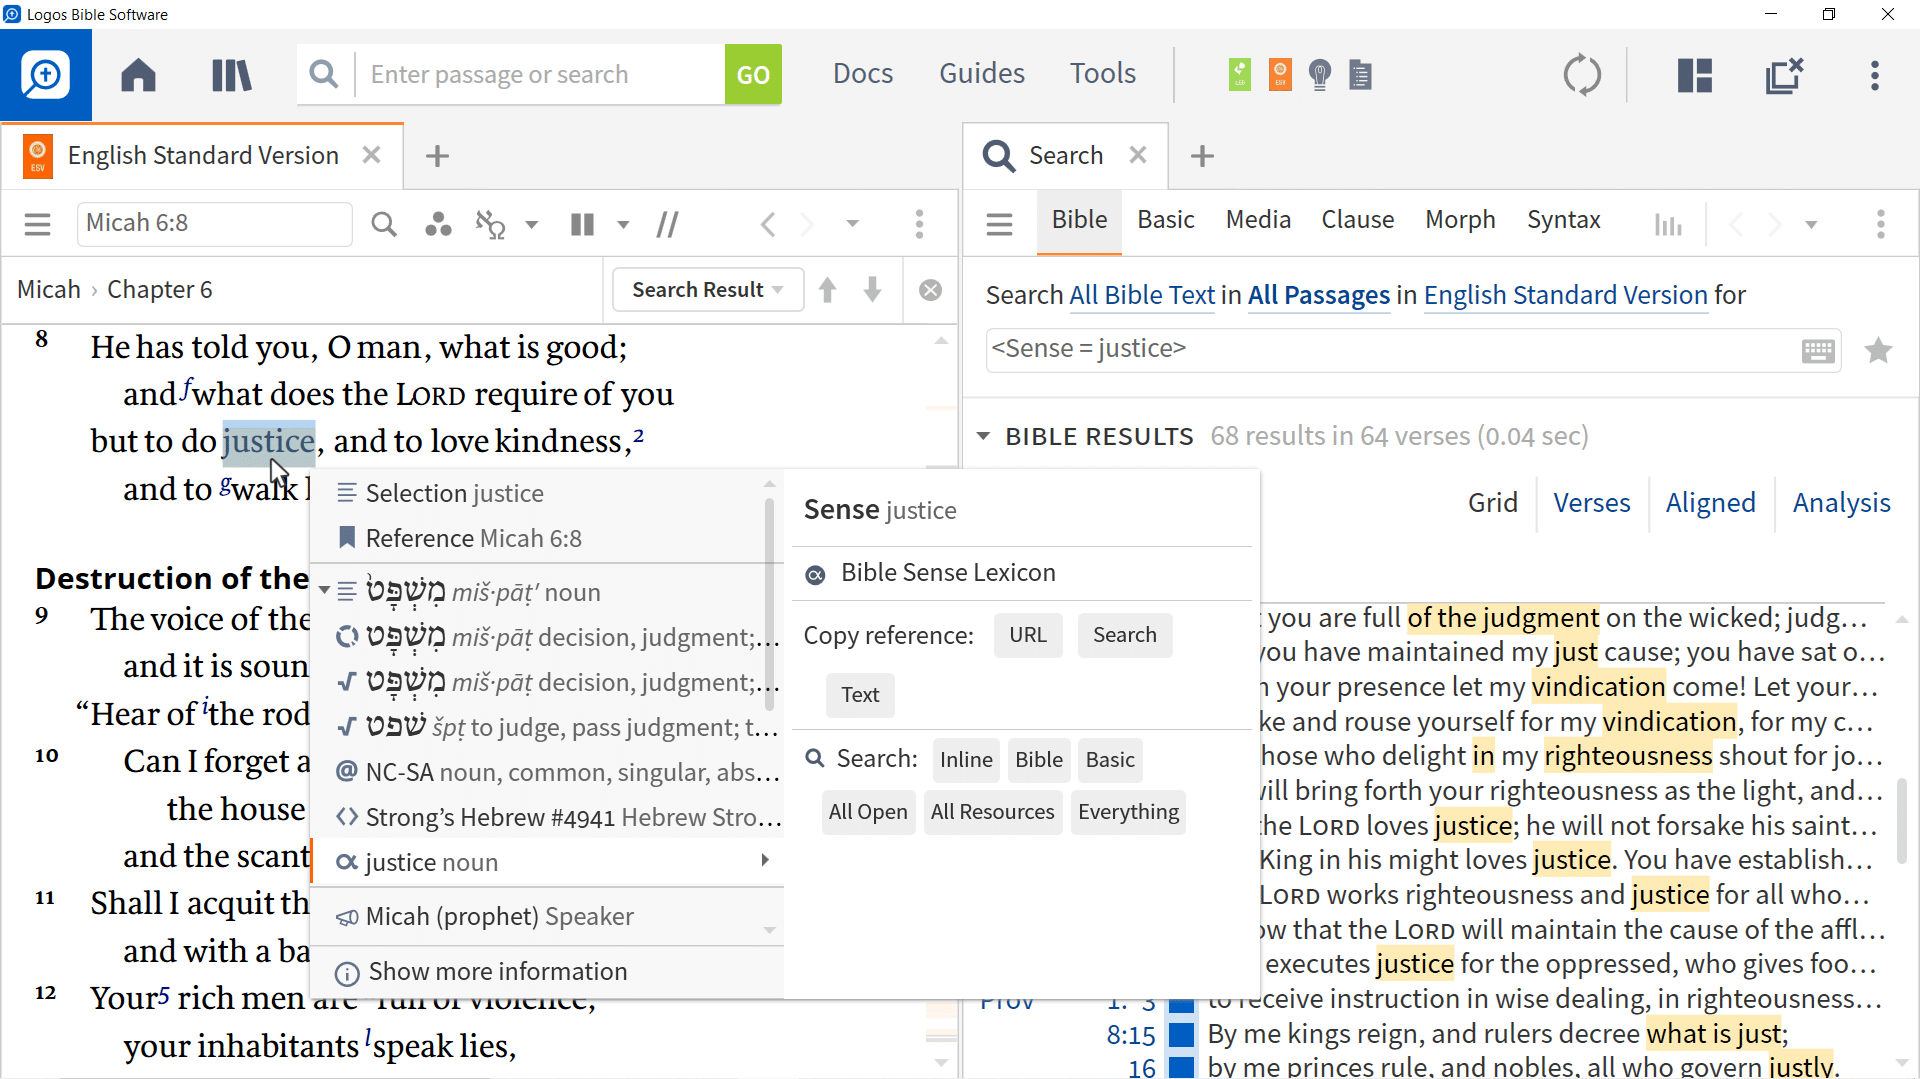Choose Reference Micah 6:8 in context menu

(x=546, y=538)
